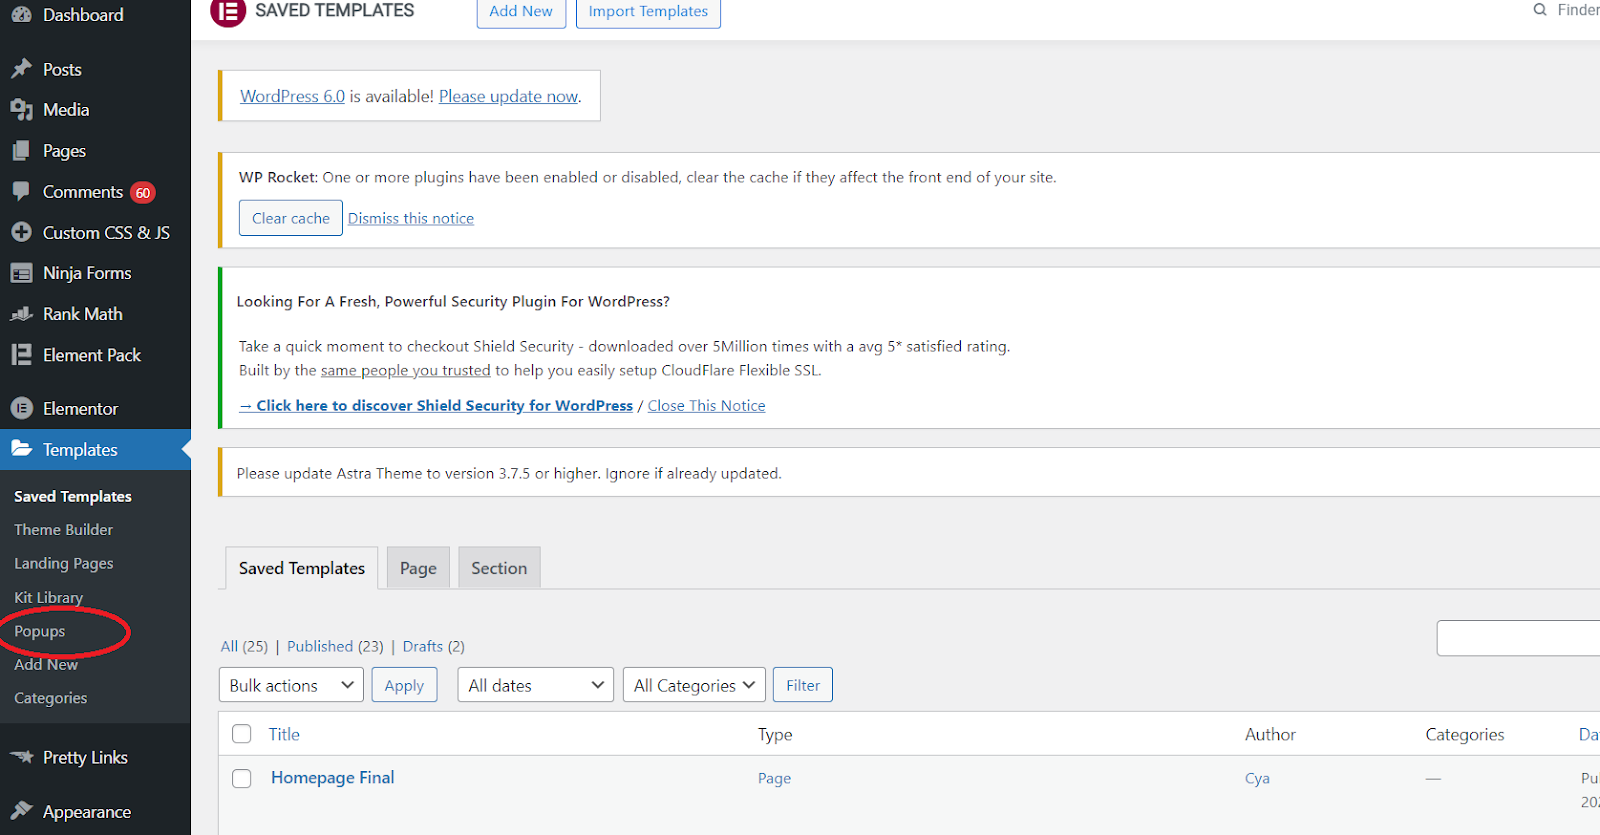Open the All dates dropdown
The height and width of the screenshot is (835, 1600).
[536, 685]
